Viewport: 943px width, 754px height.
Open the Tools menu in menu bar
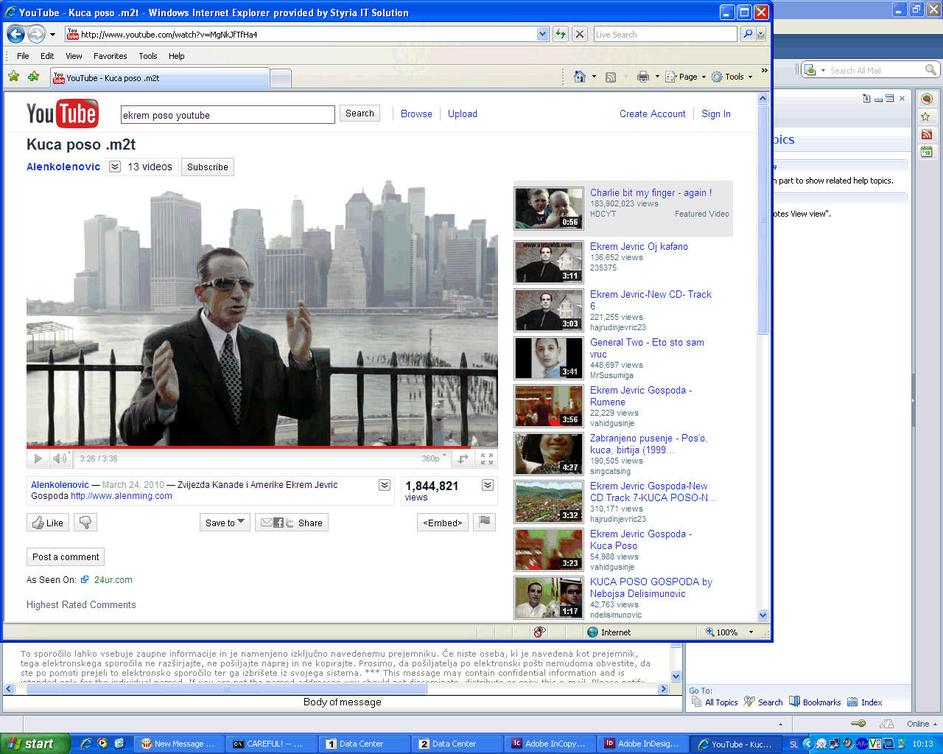pyautogui.click(x=148, y=56)
